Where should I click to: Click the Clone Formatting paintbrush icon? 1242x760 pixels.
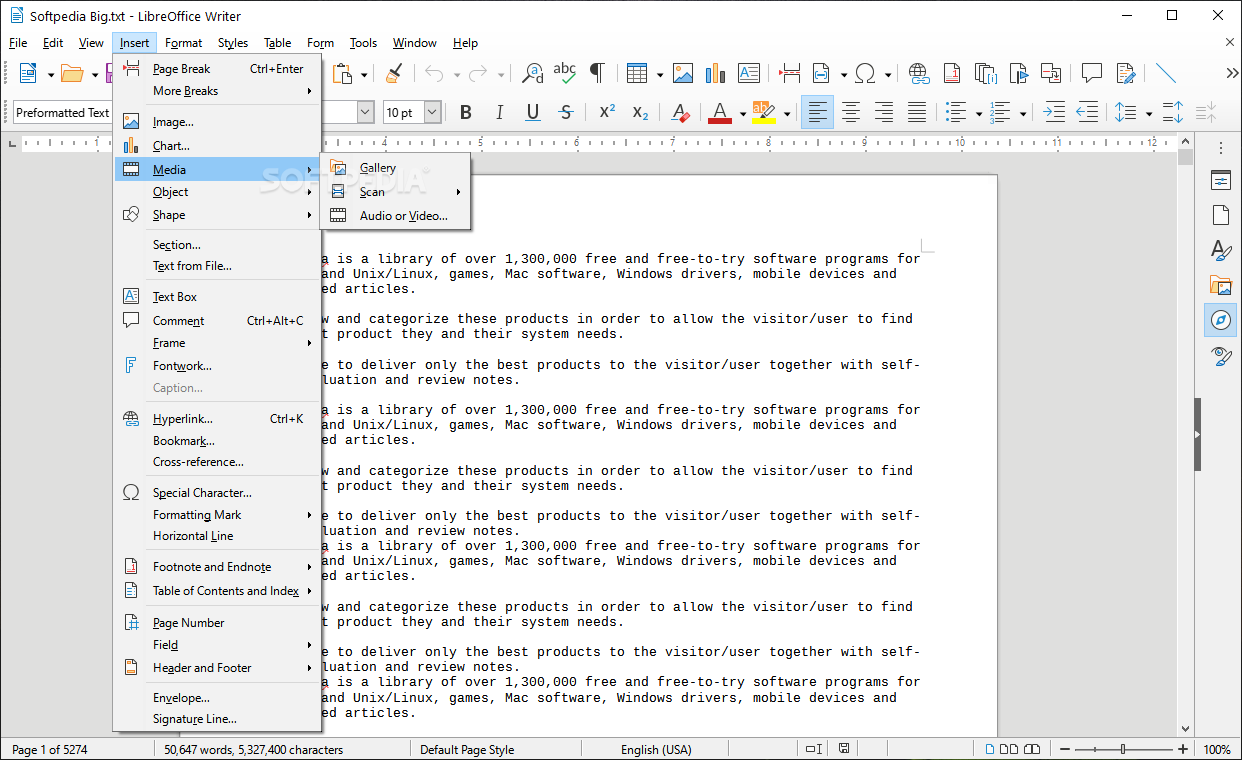tap(394, 73)
